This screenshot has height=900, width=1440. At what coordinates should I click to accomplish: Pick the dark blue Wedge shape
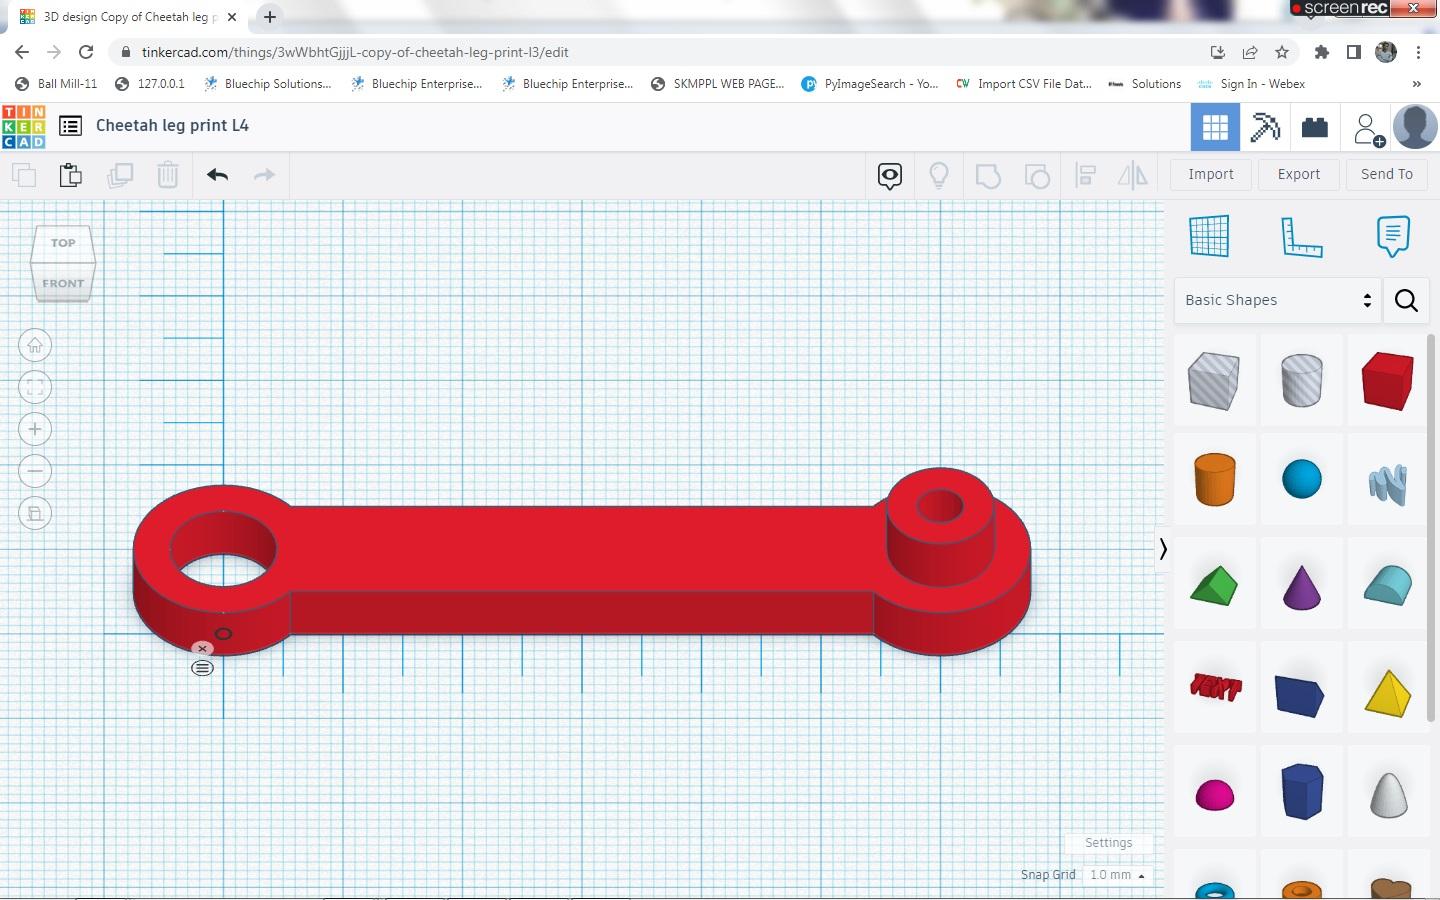(1300, 694)
